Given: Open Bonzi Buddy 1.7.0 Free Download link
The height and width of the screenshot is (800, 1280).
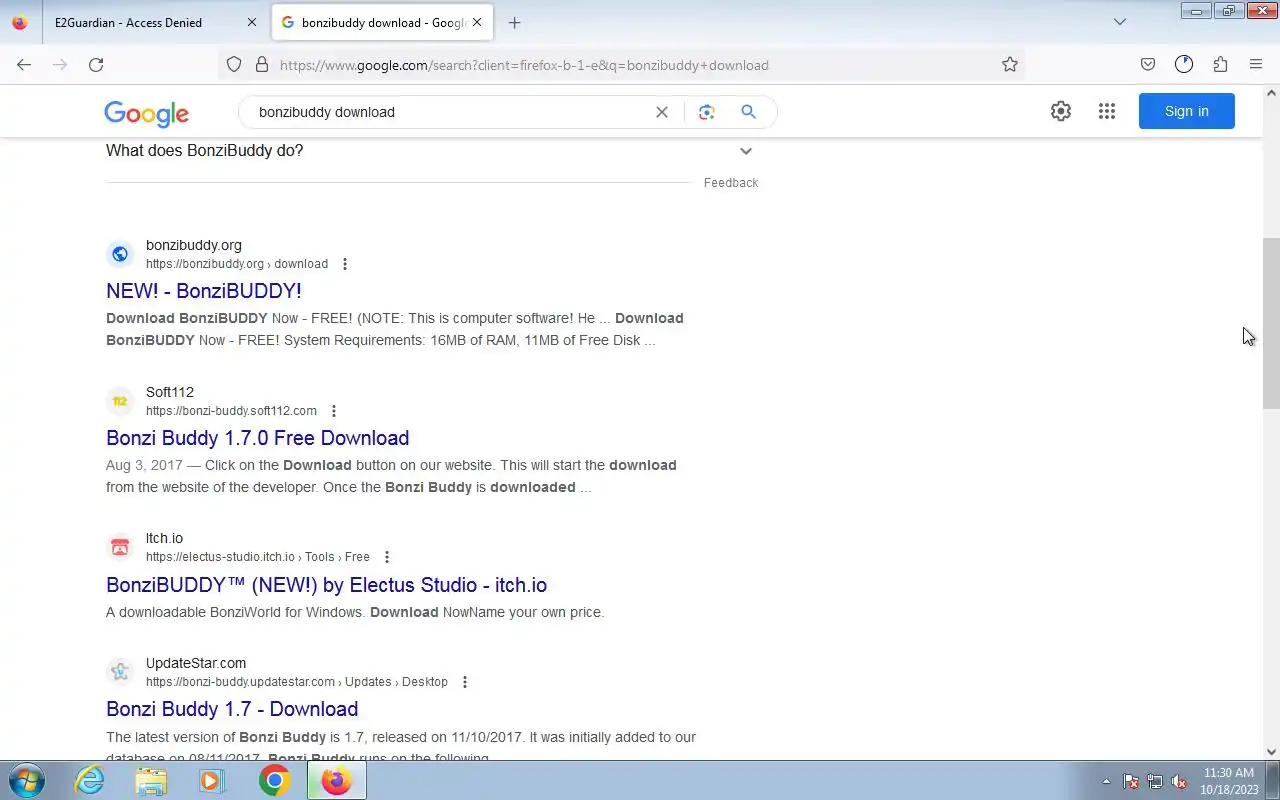Looking at the screenshot, I should (258, 438).
